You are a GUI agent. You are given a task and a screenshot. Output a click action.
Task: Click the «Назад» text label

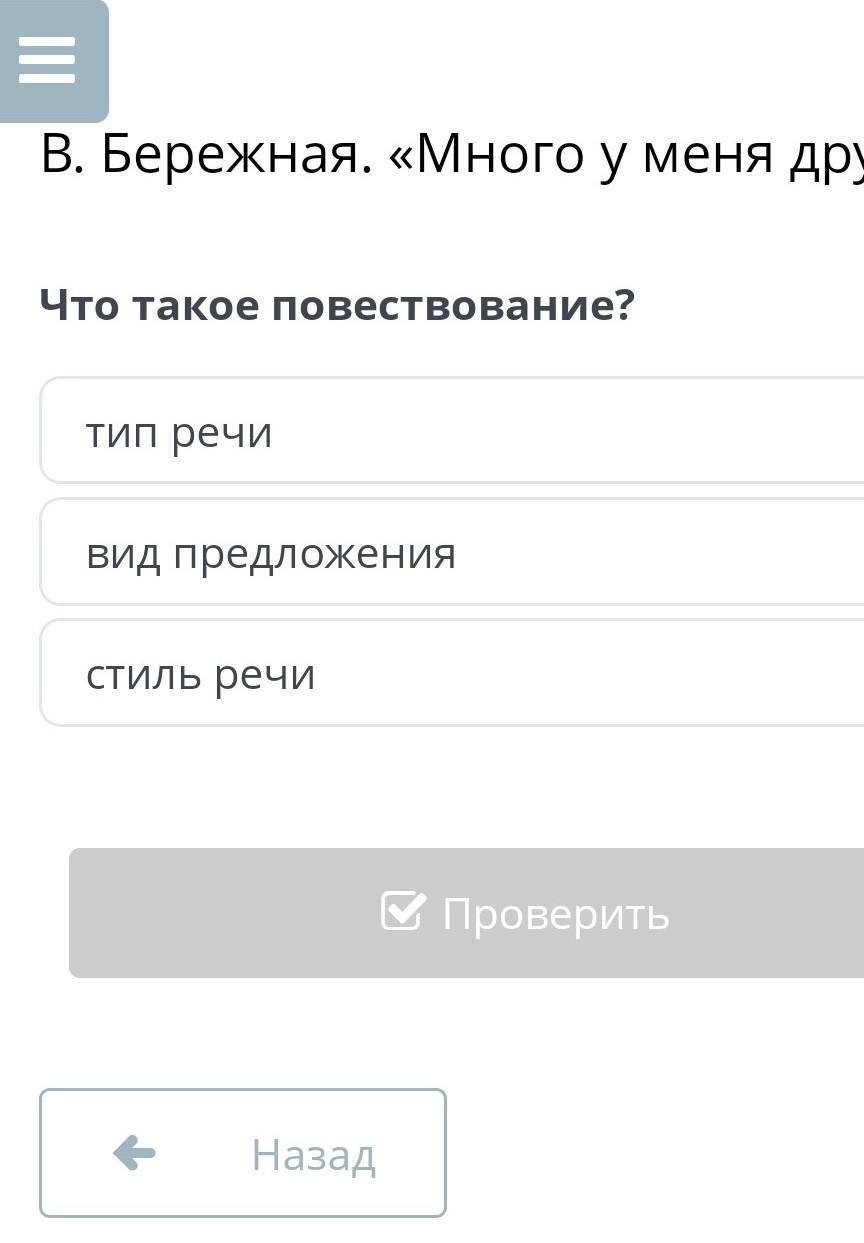[x=313, y=1155]
